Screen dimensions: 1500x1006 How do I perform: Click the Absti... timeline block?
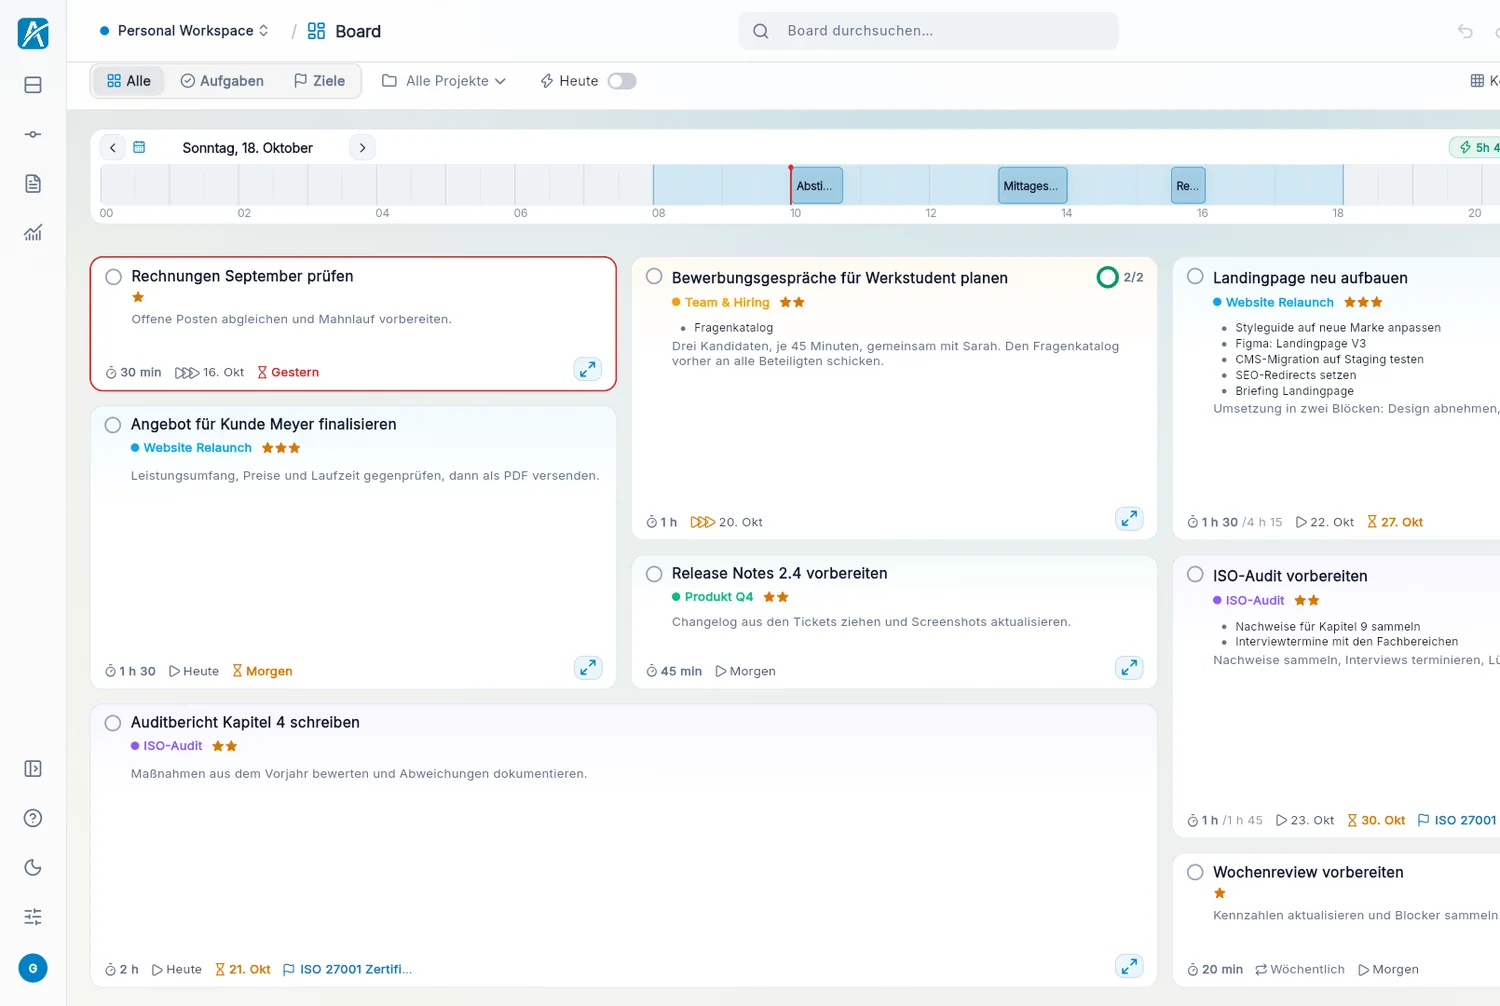(817, 186)
